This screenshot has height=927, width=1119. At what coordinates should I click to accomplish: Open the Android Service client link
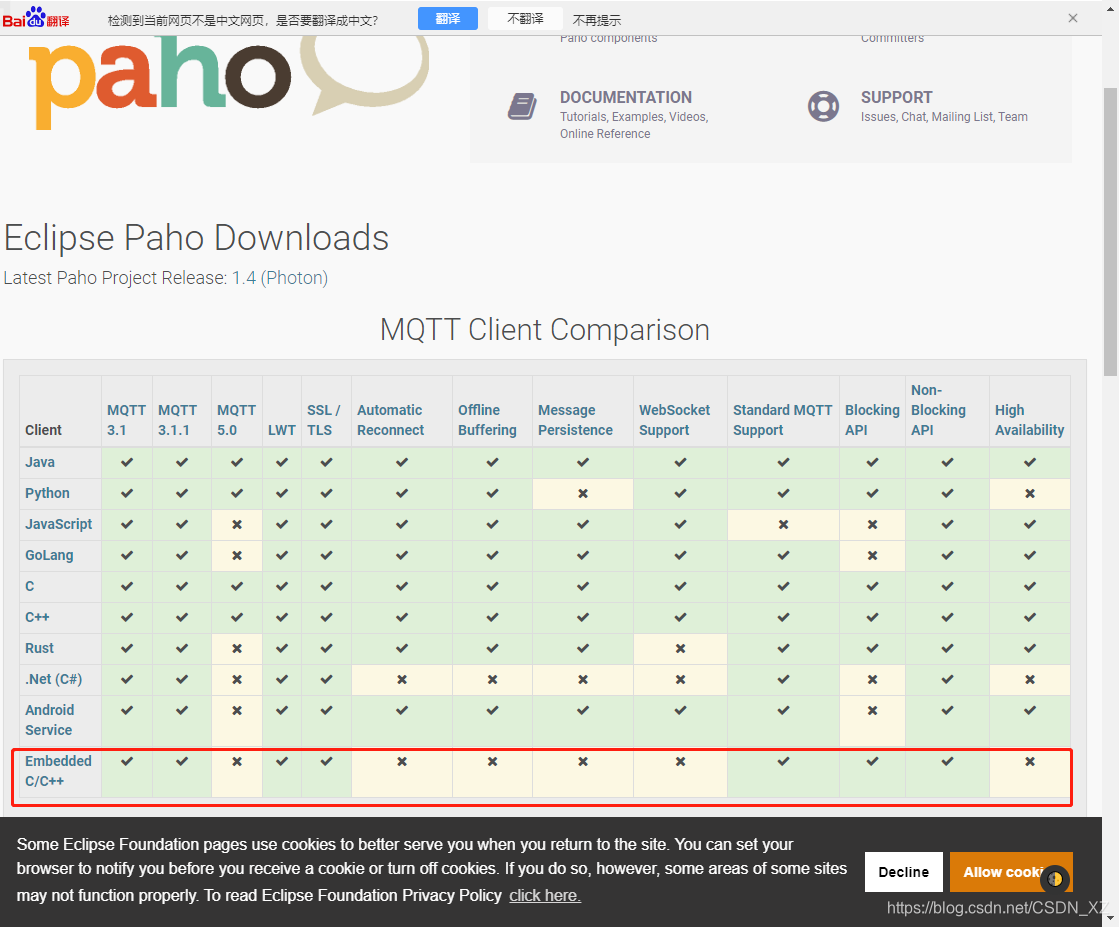click(49, 720)
